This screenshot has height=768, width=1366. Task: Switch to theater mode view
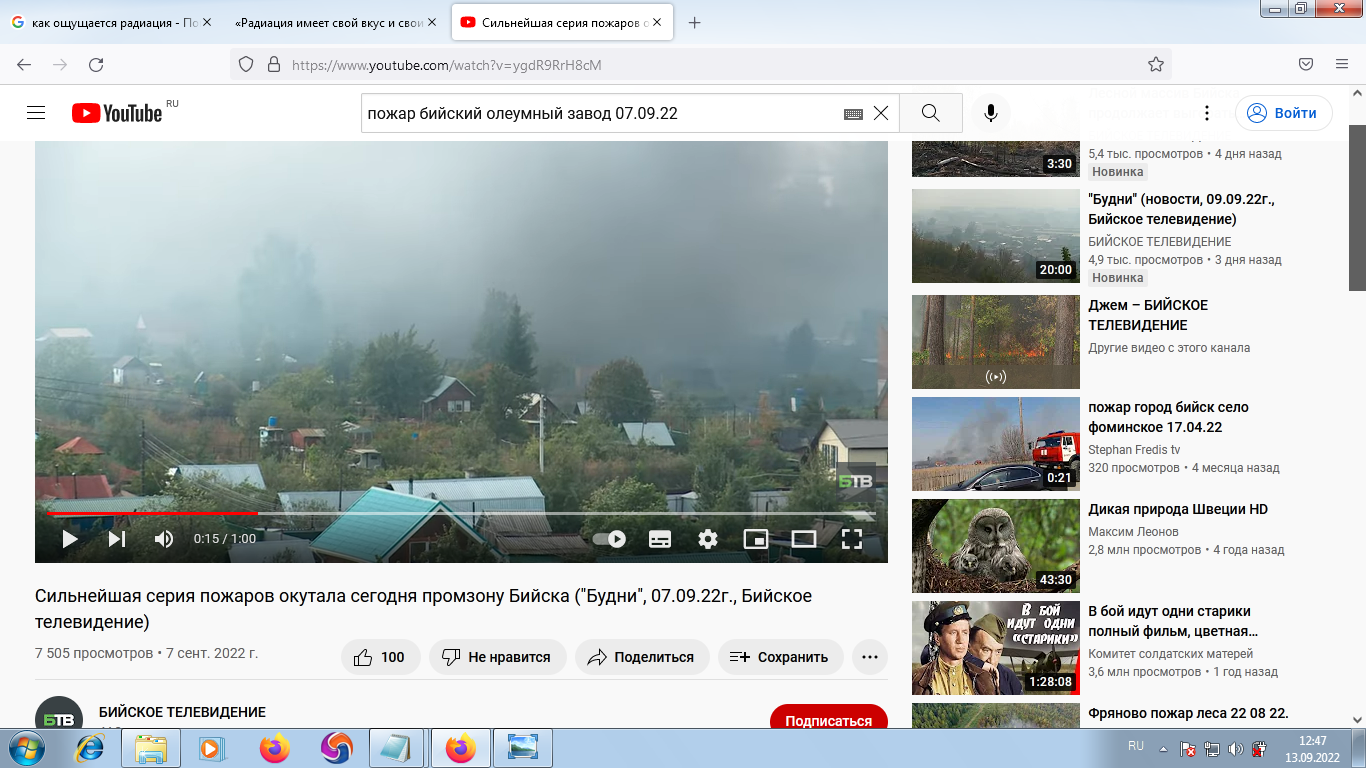804,539
